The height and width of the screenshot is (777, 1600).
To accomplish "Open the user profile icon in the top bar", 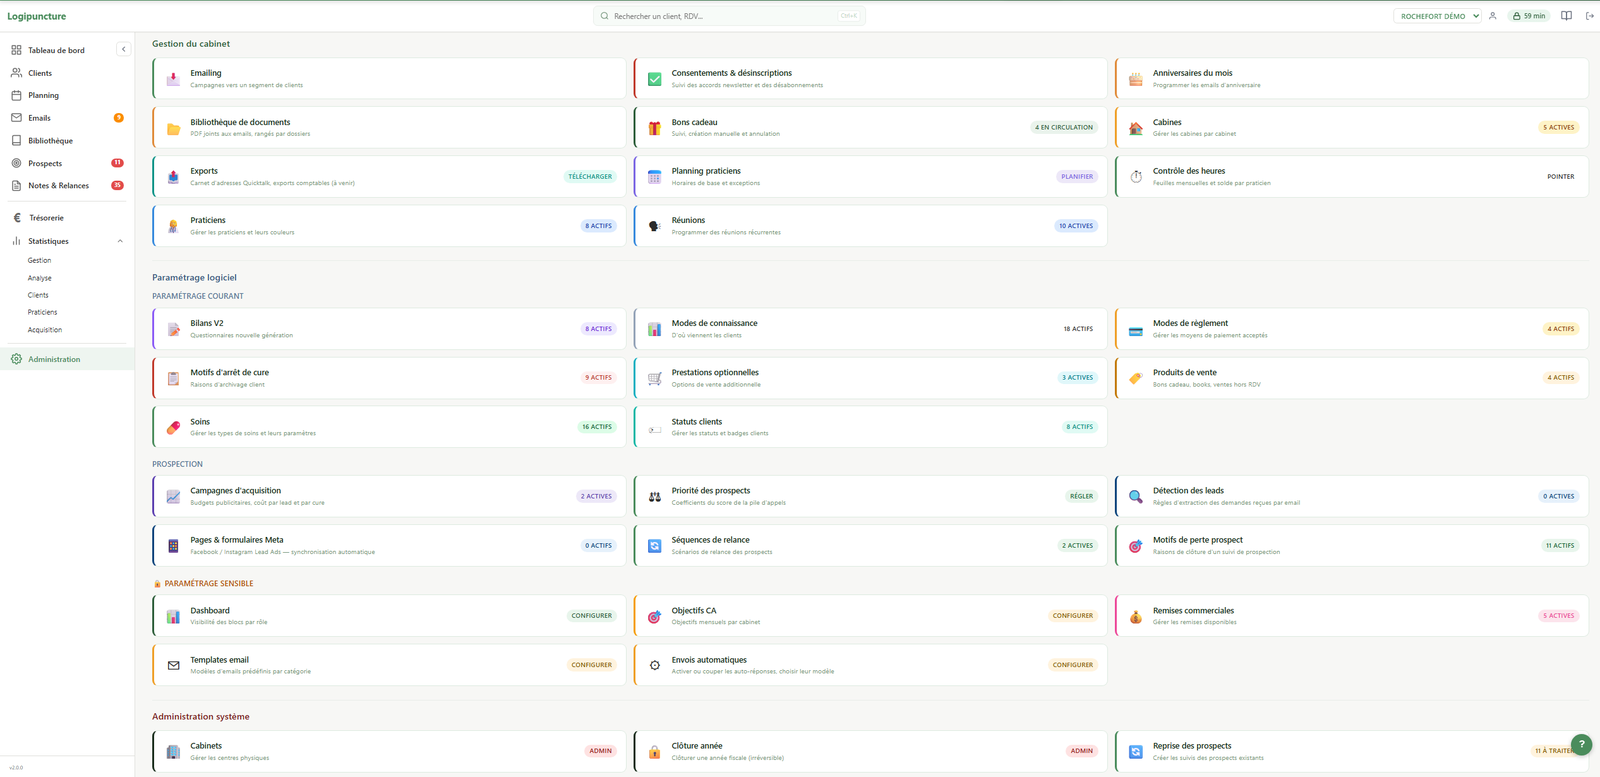I will click(1493, 16).
